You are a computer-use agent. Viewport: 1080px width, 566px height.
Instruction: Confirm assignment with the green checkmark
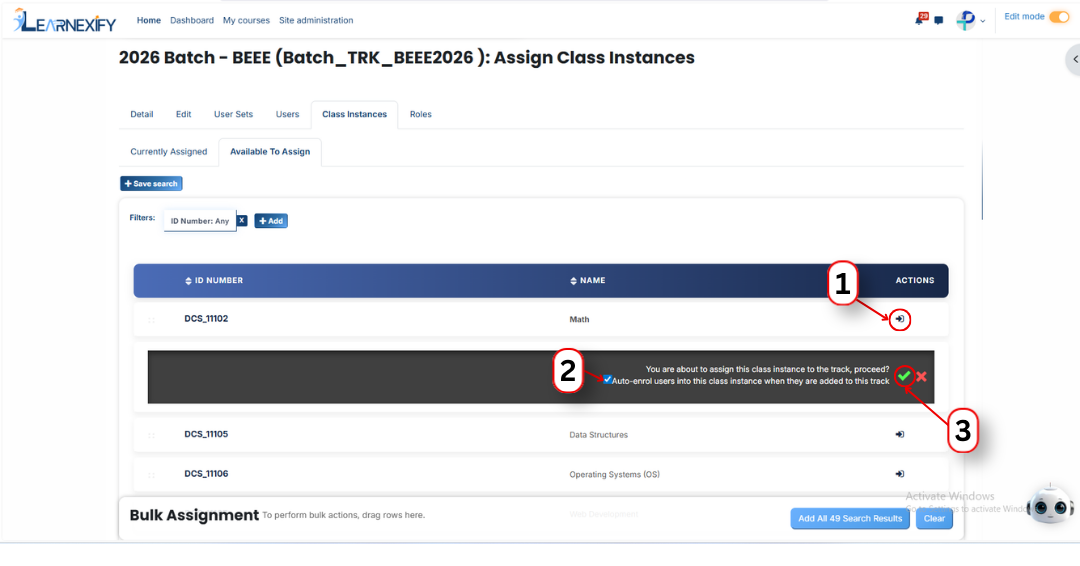point(904,376)
